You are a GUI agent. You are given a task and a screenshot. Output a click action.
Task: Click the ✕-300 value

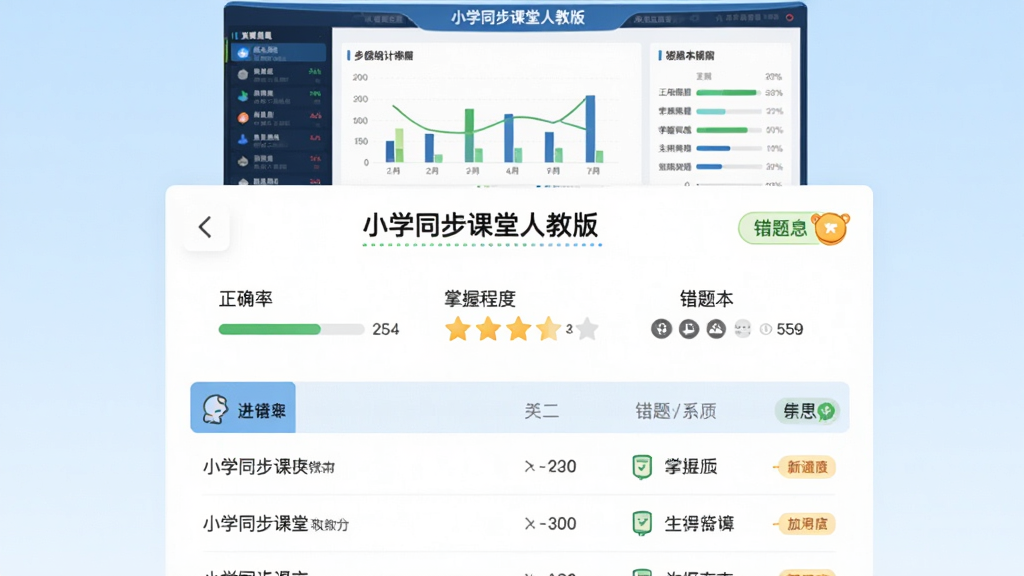pyautogui.click(x=550, y=524)
